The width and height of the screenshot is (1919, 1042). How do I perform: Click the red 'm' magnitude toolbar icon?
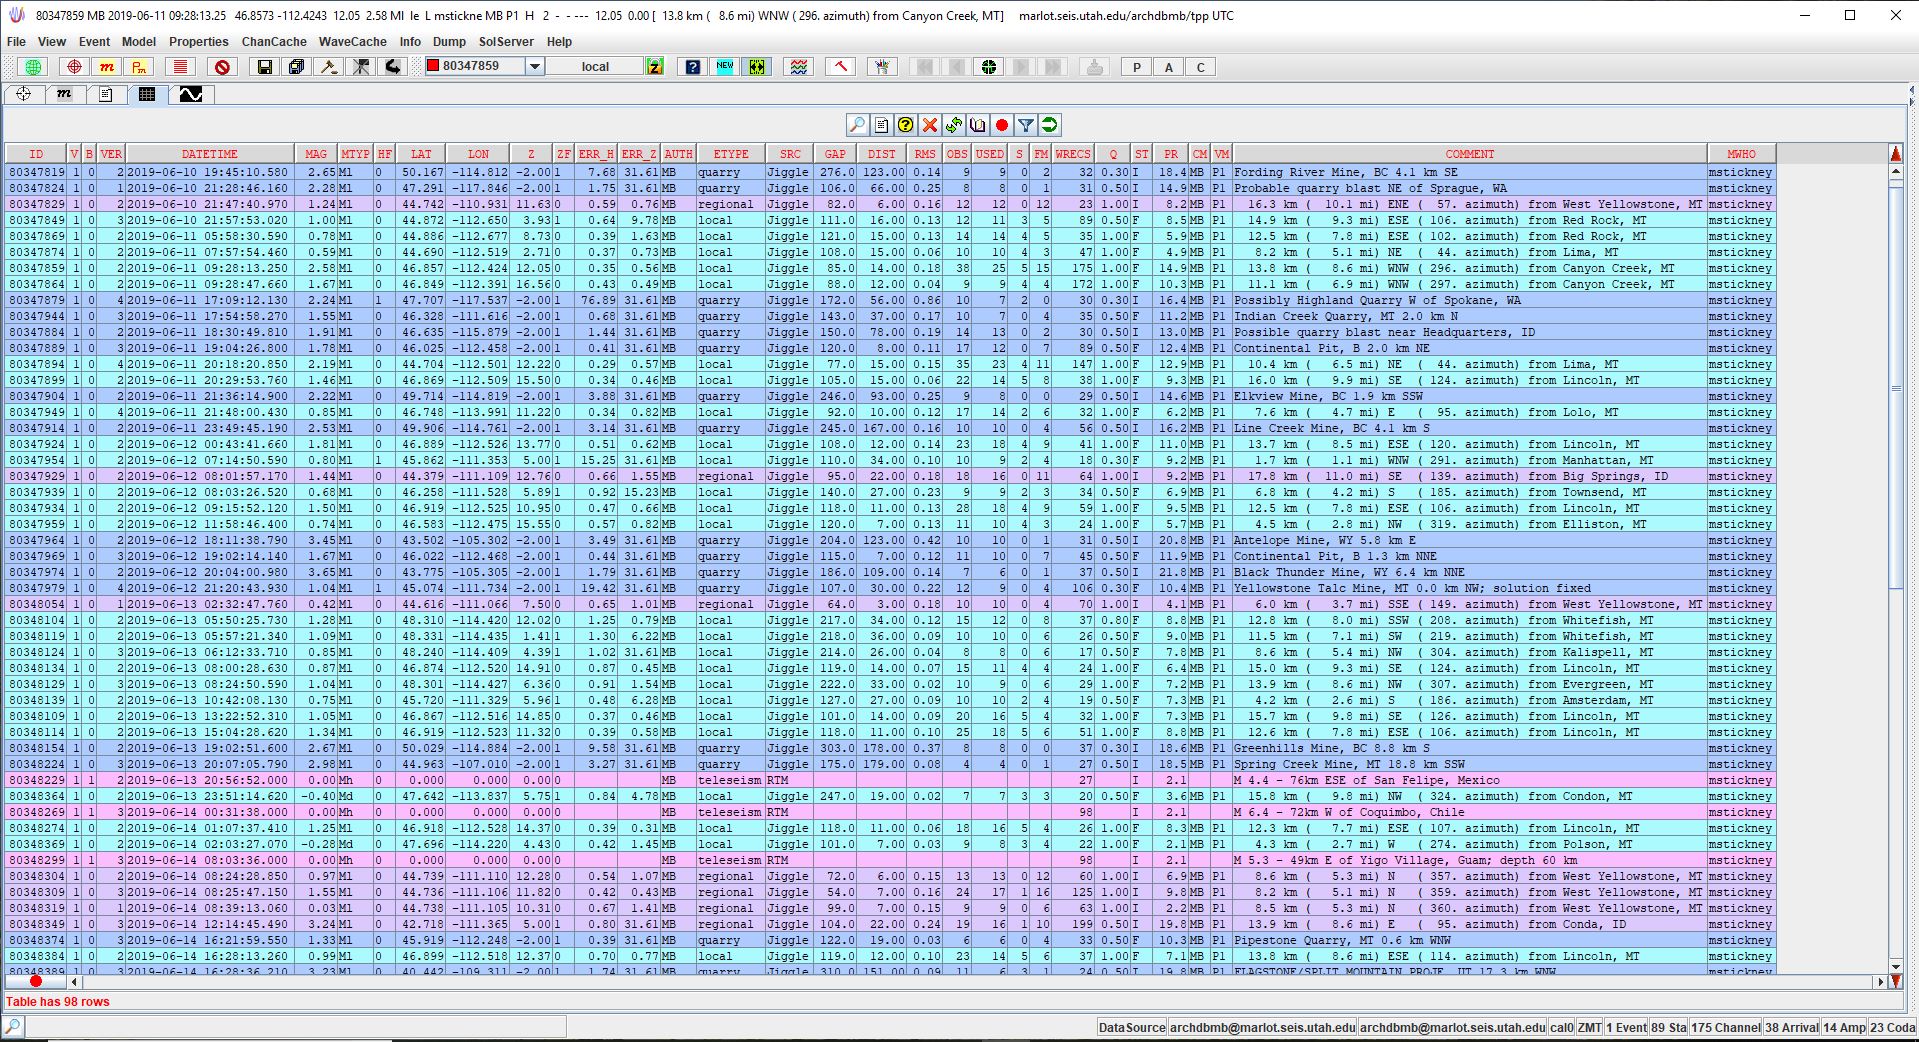[106, 67]
